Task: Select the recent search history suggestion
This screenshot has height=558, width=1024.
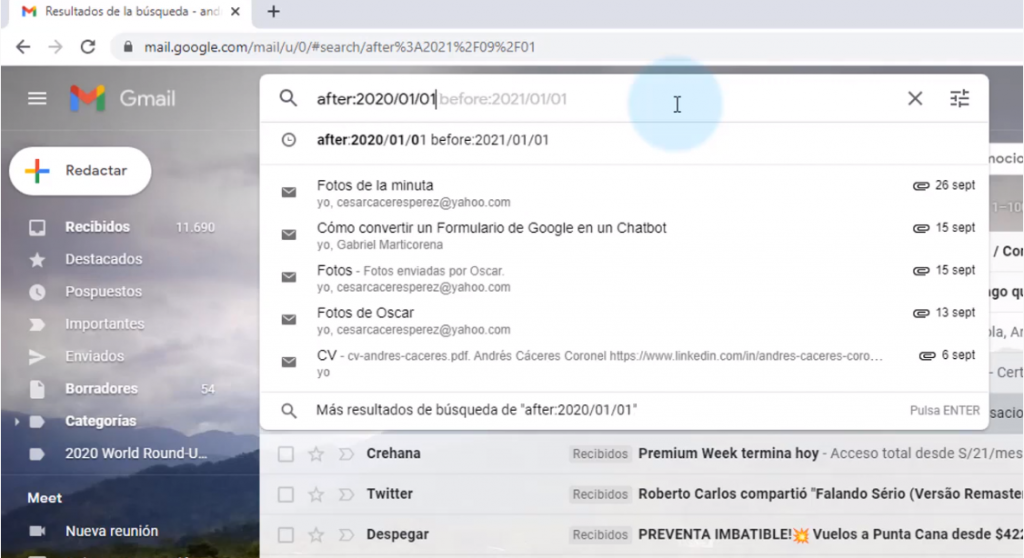Action: coord(432,140)
